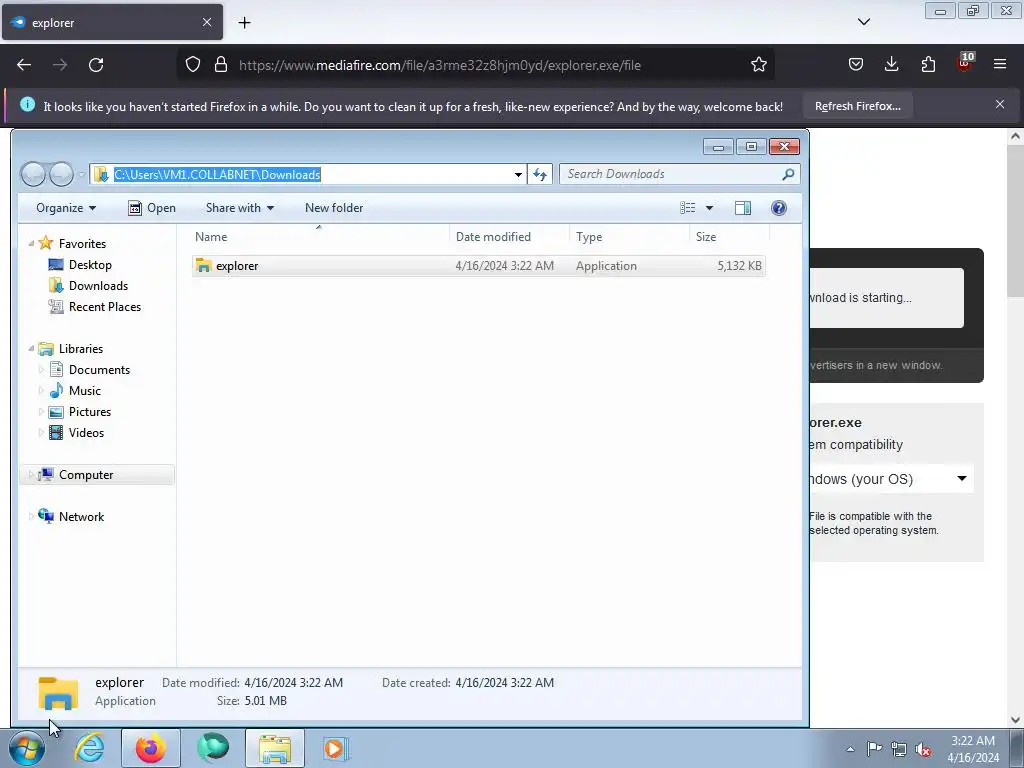Dismiss Firefox refresh notification bar
Viewport: 1024px width, 768px height.
1000,104
